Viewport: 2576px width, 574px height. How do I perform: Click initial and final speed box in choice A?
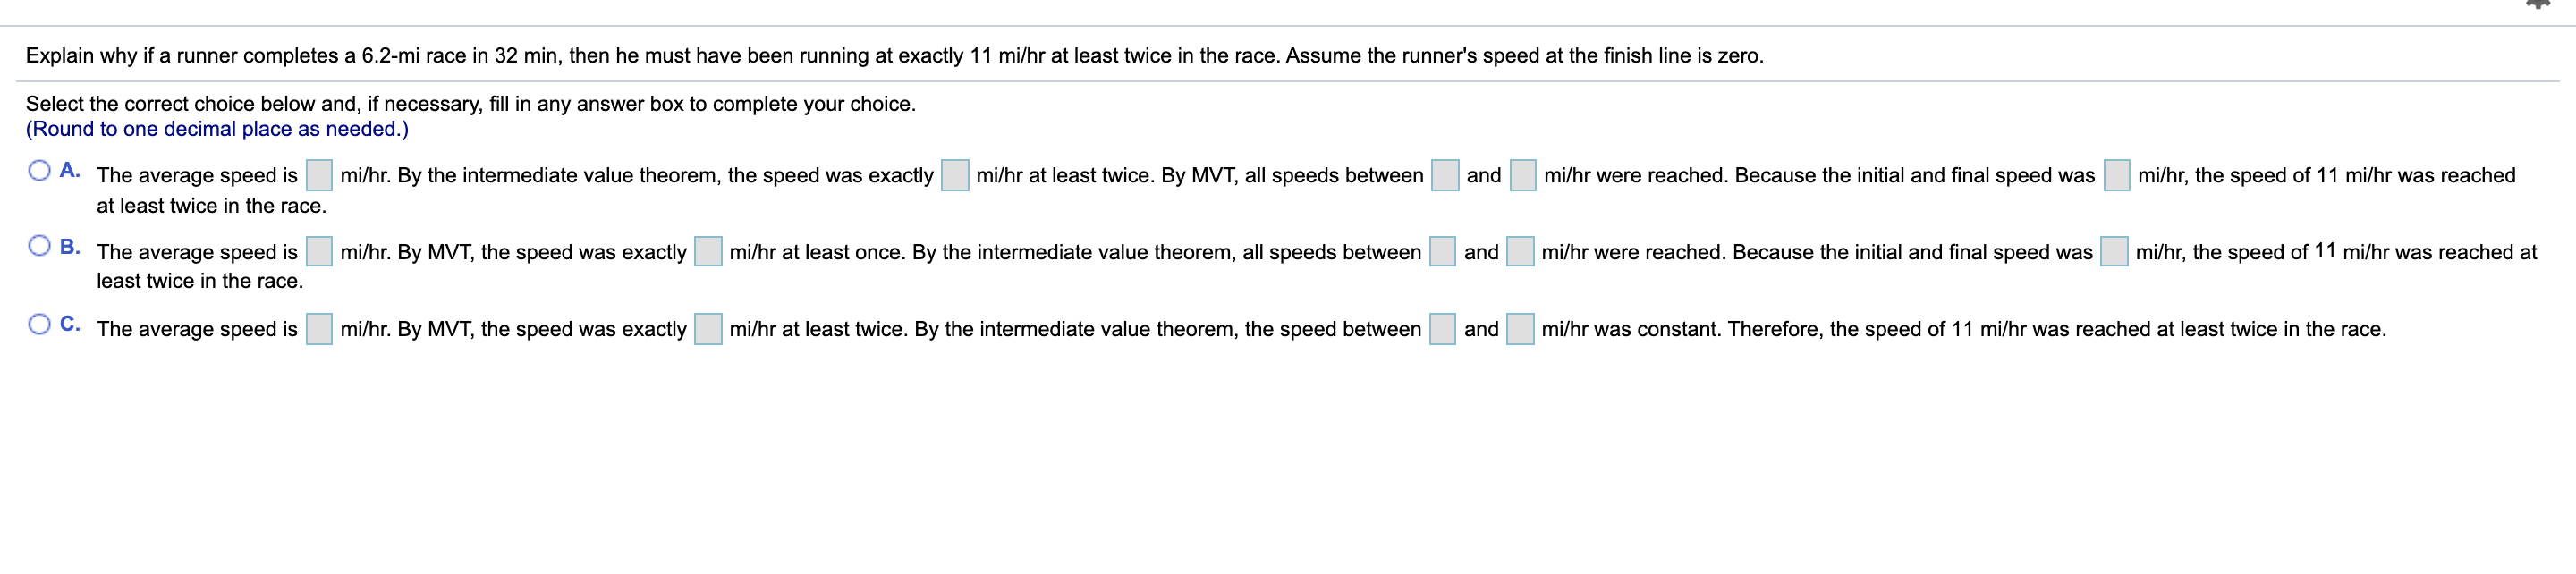[2116, 175]
